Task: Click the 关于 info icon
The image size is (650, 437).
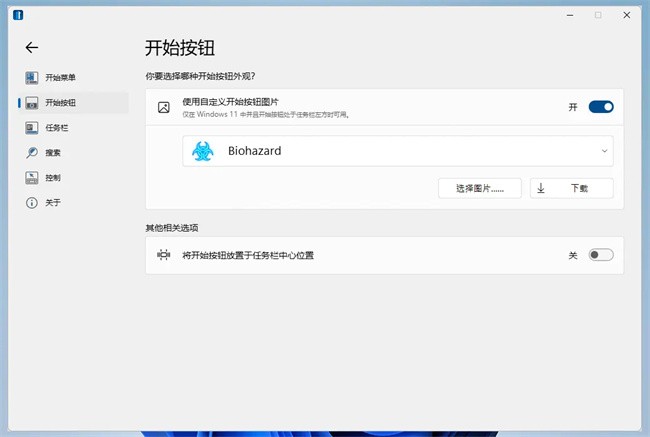Action: tap(32, 203)
